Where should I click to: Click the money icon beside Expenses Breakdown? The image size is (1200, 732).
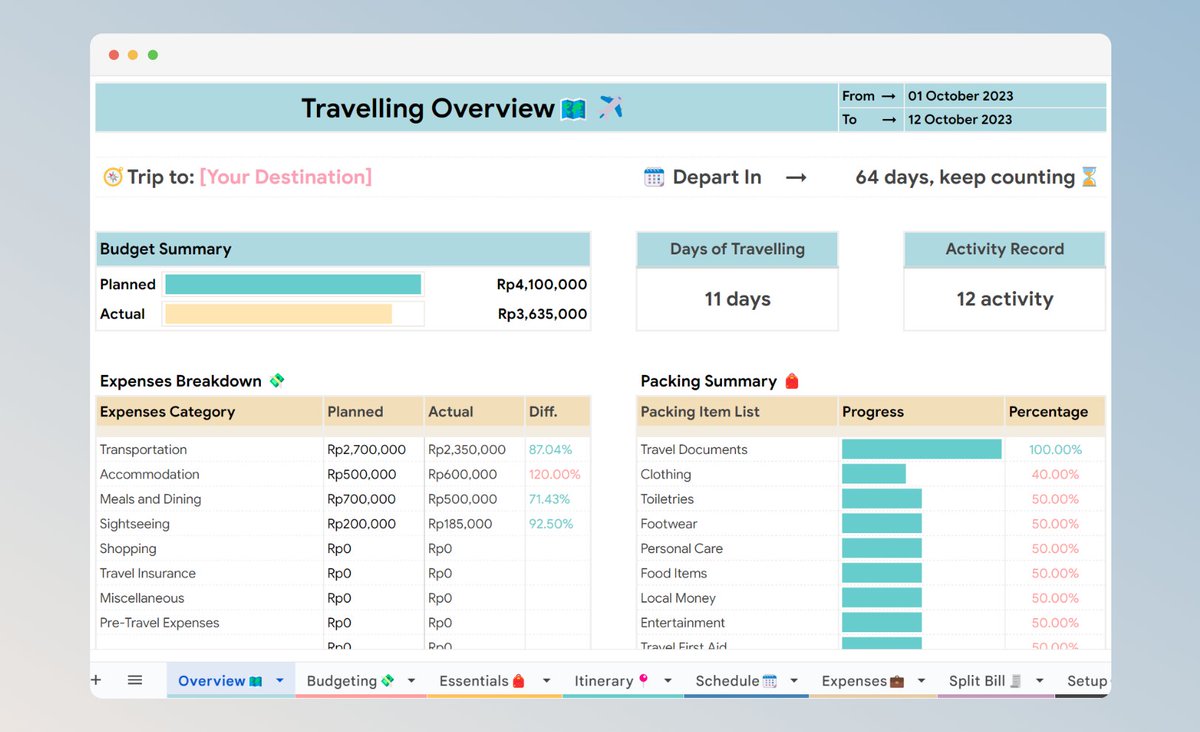coord(277,380)
